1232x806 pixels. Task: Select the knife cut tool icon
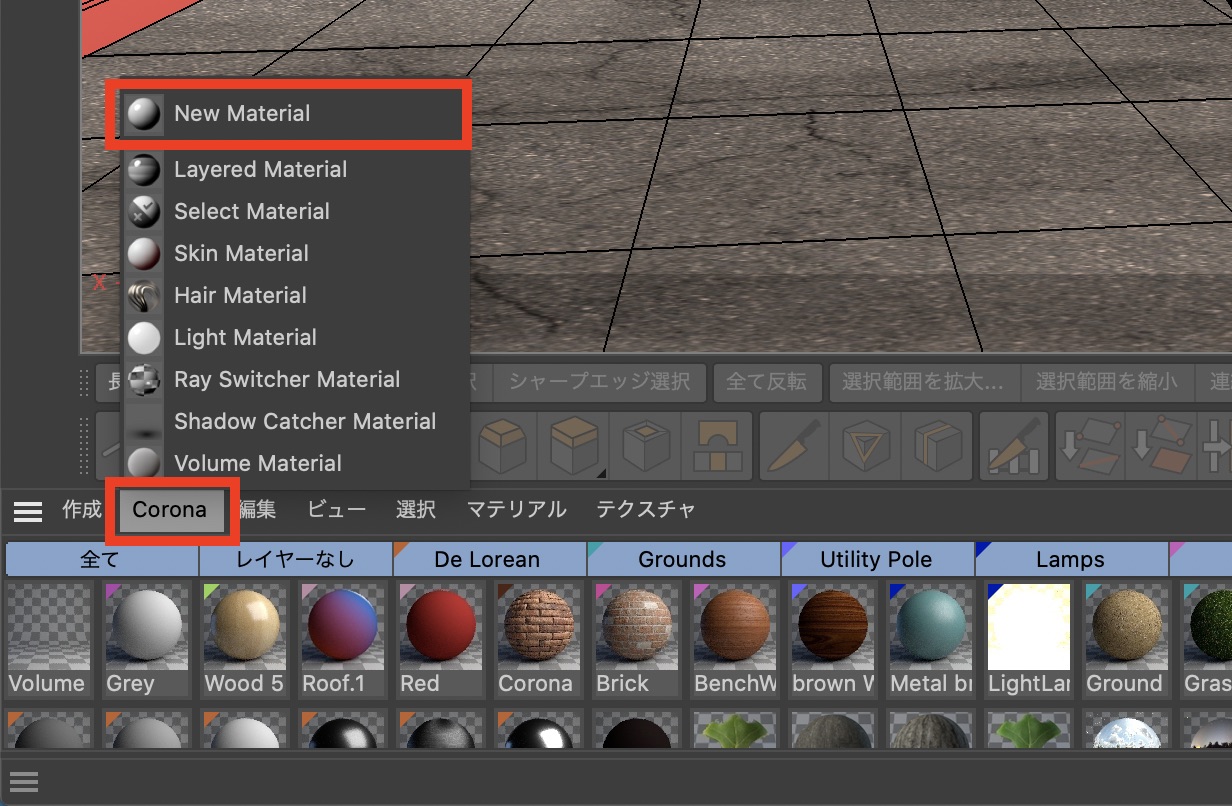coord(790,446)
